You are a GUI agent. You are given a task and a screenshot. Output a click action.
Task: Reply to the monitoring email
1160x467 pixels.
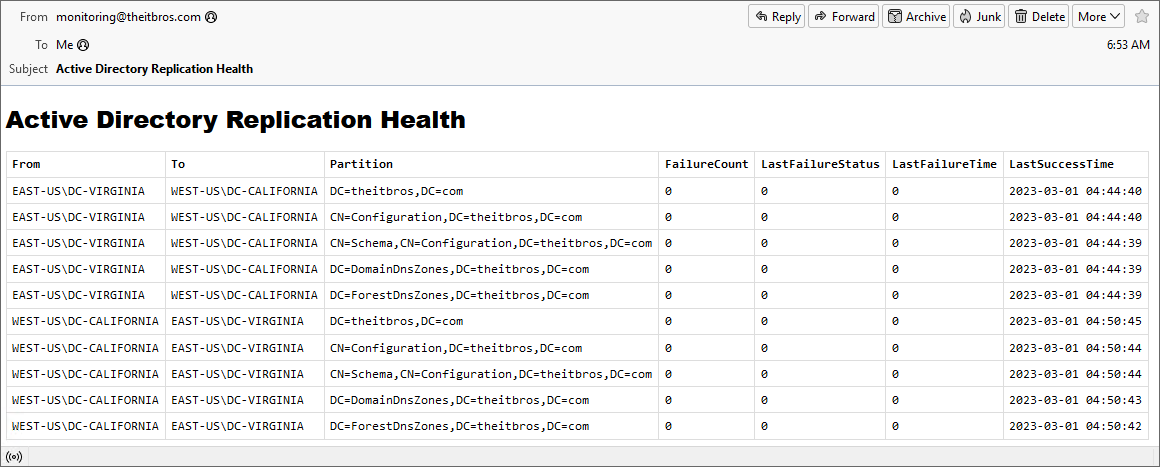[x=776, y=17]
